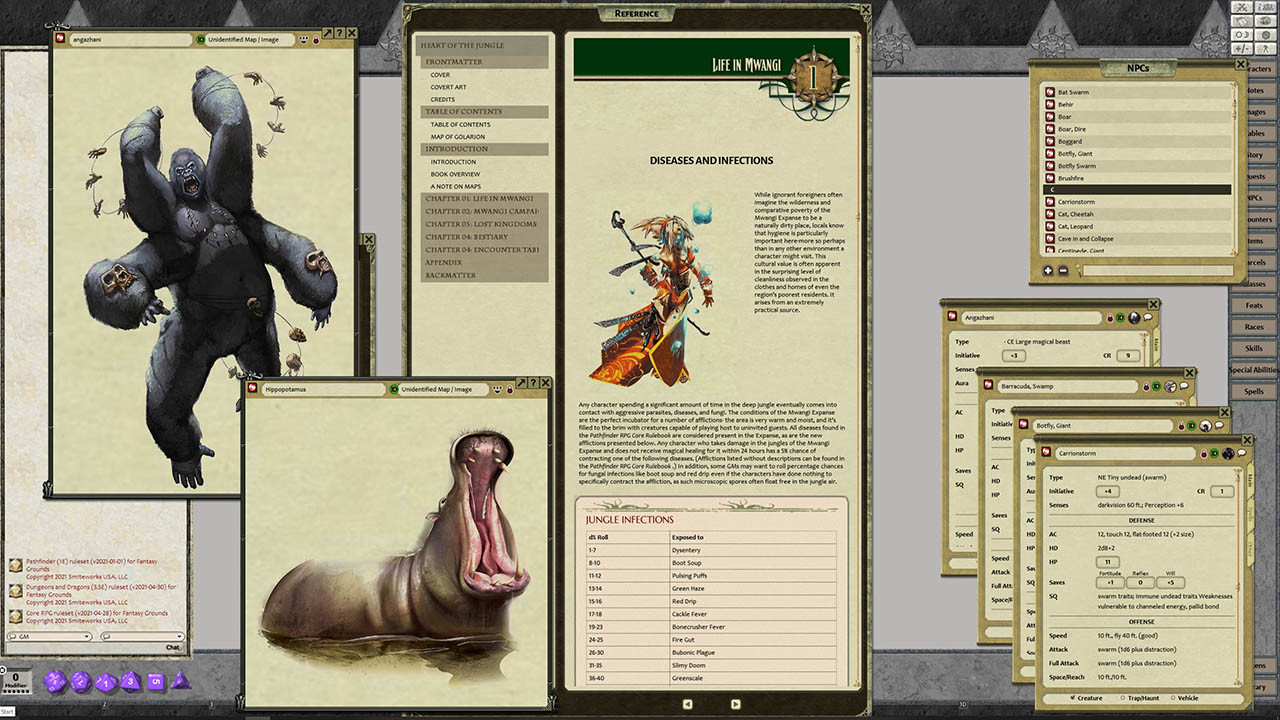The image size is (1280, 720).
Task: Toggle ID icon on Hippopotamus image window
Action: pyautogui.click(x=395, y=389)
